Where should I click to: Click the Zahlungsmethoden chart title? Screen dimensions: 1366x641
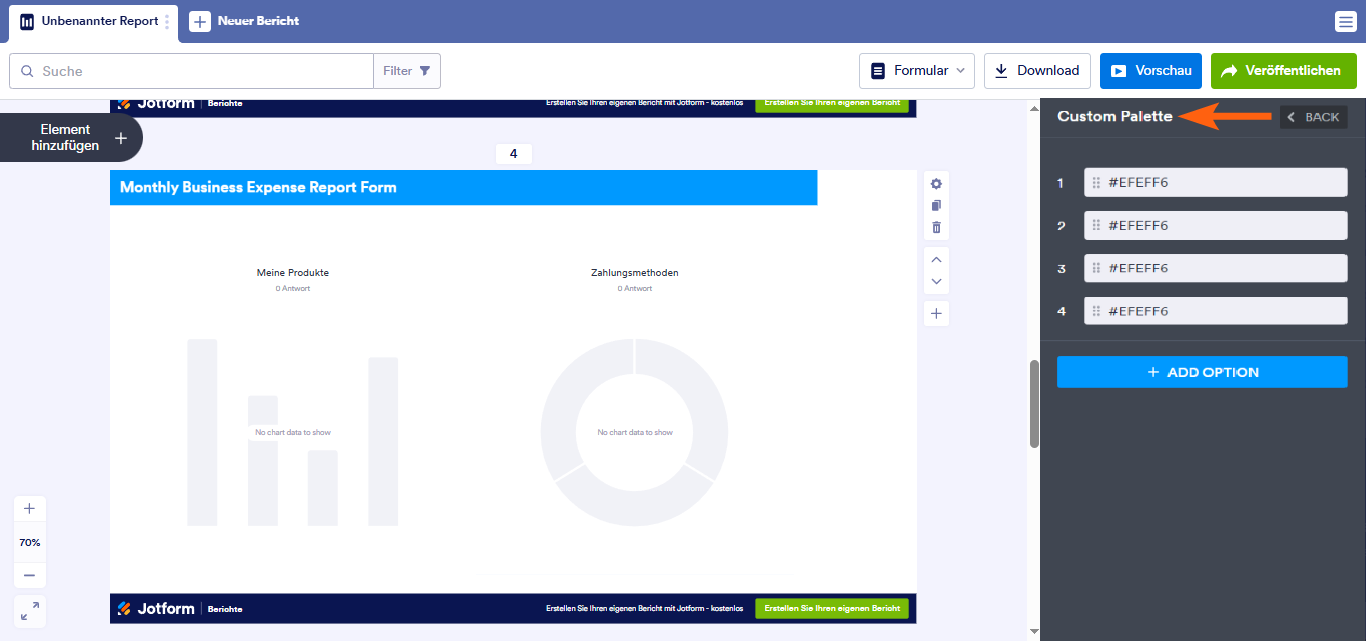[x=635, y=273]
